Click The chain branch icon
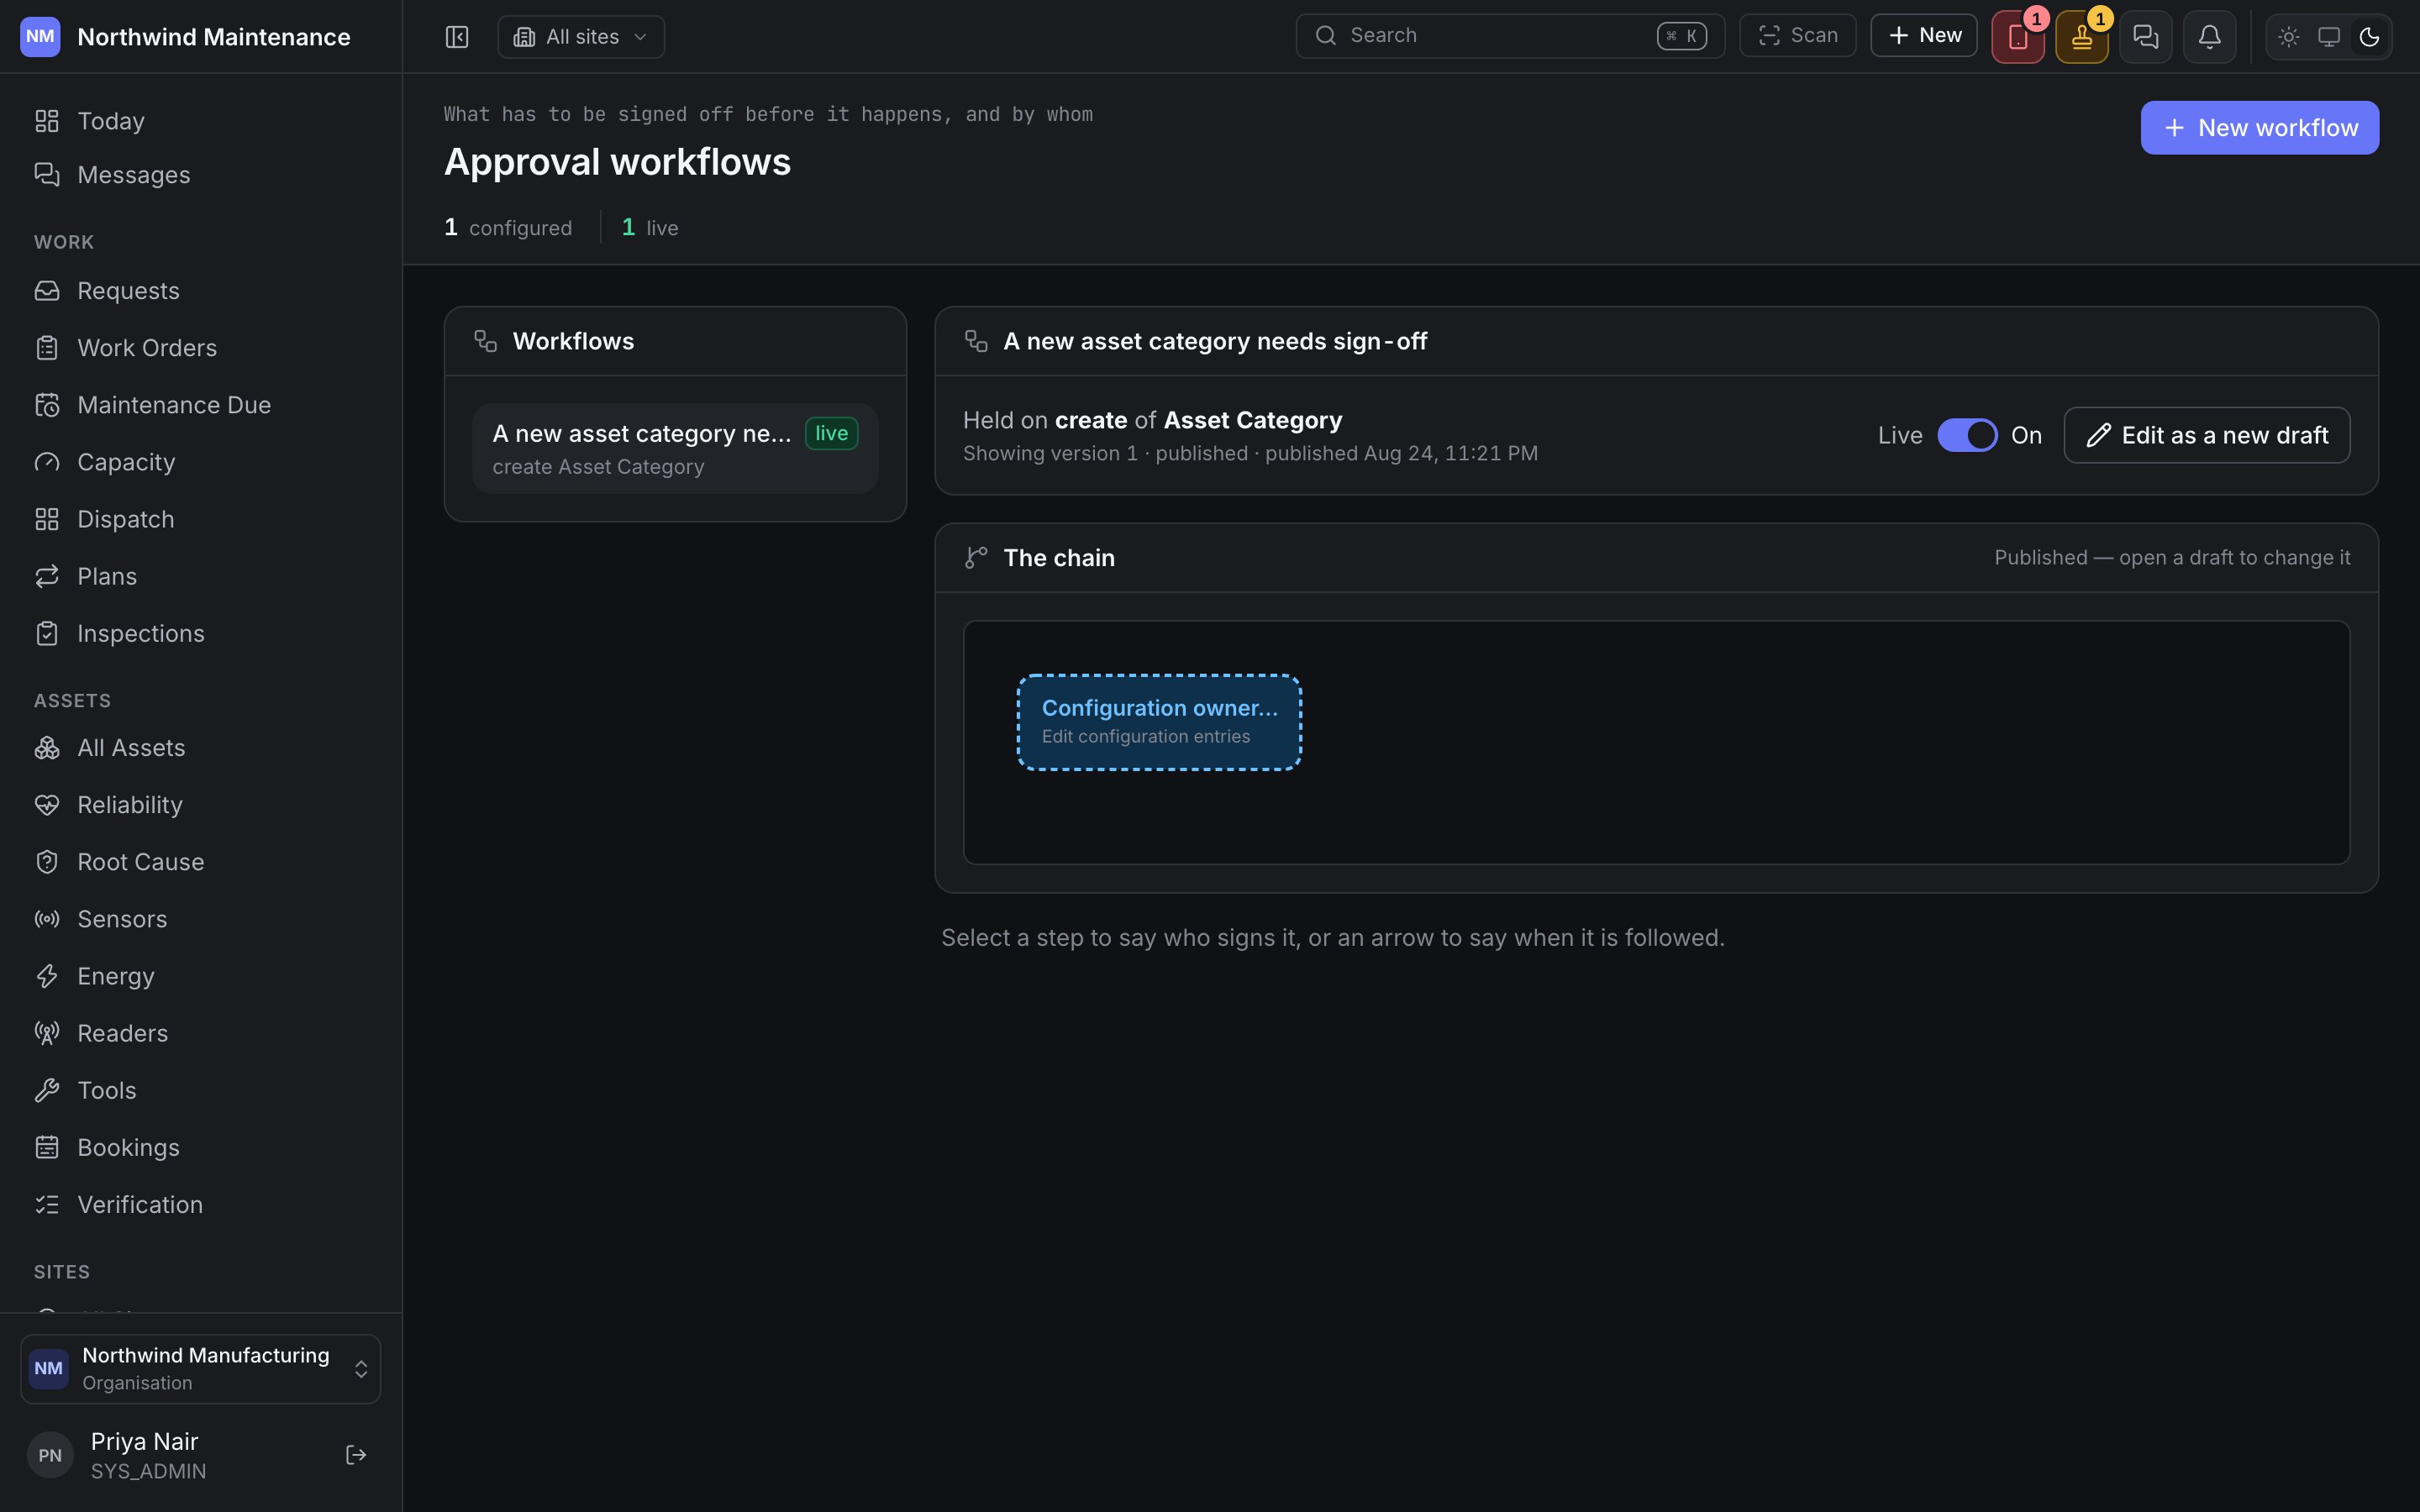Image resolution: width=2420 pixels, height=1512 pixels. 976,558
